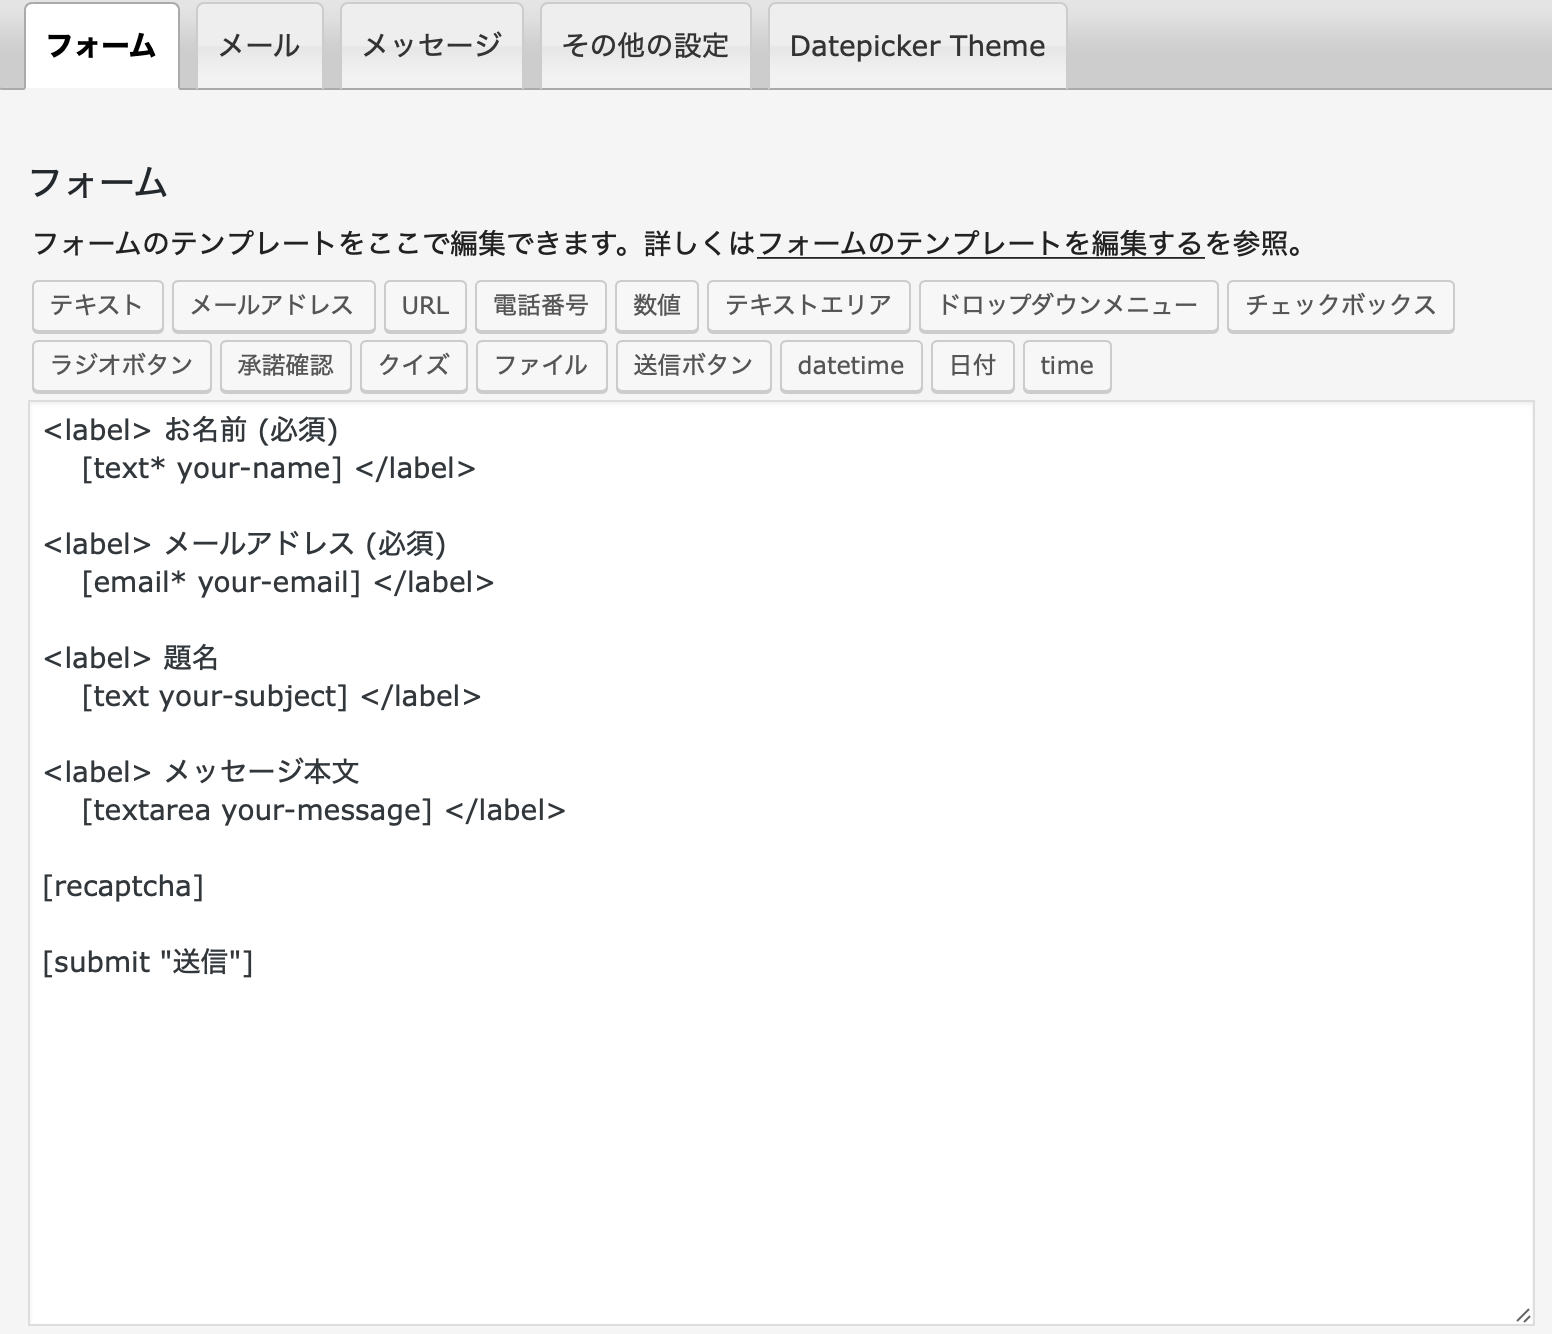1552x1334 pixels.
Task: Click the [recaptcha] line
Action: (x=123, y=886)
